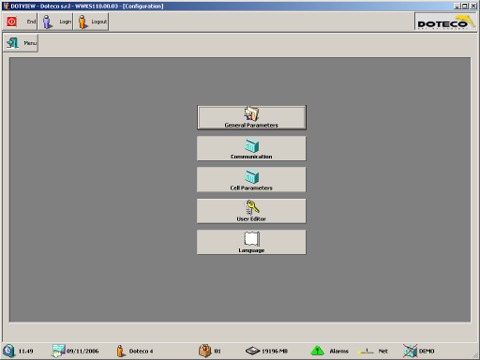Select the Doteco 4 user icon
The height and width of the screenshot is (360, 480).
coord(120,351)
